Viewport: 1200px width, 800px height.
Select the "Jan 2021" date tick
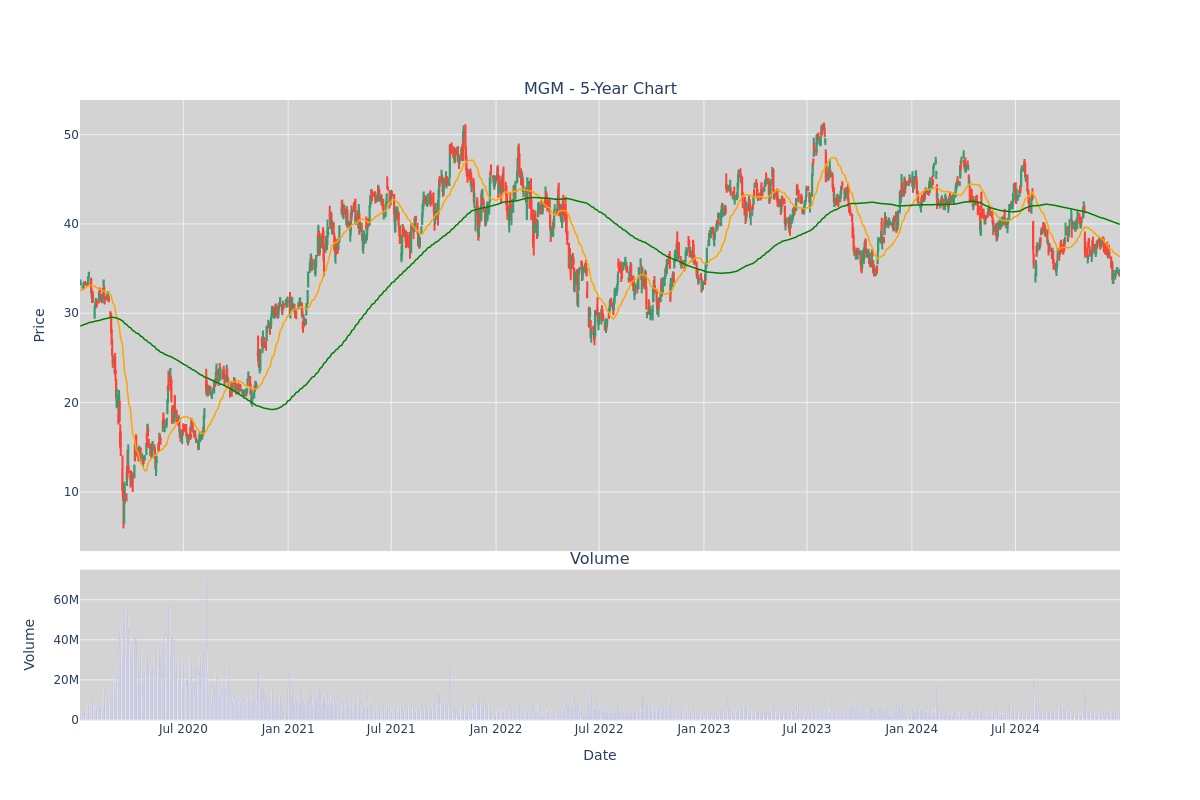tap(288, 729)
